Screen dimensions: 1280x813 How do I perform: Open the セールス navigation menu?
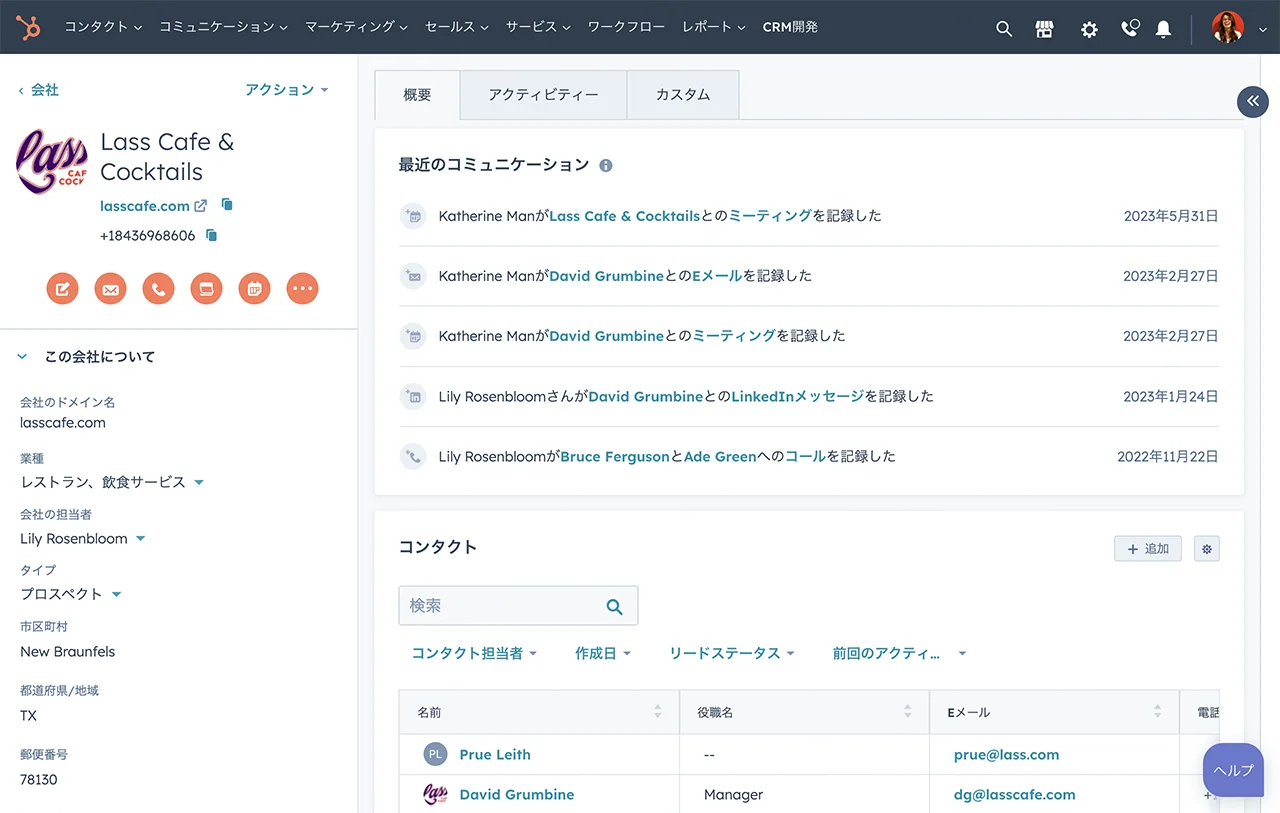coord(456,27)
